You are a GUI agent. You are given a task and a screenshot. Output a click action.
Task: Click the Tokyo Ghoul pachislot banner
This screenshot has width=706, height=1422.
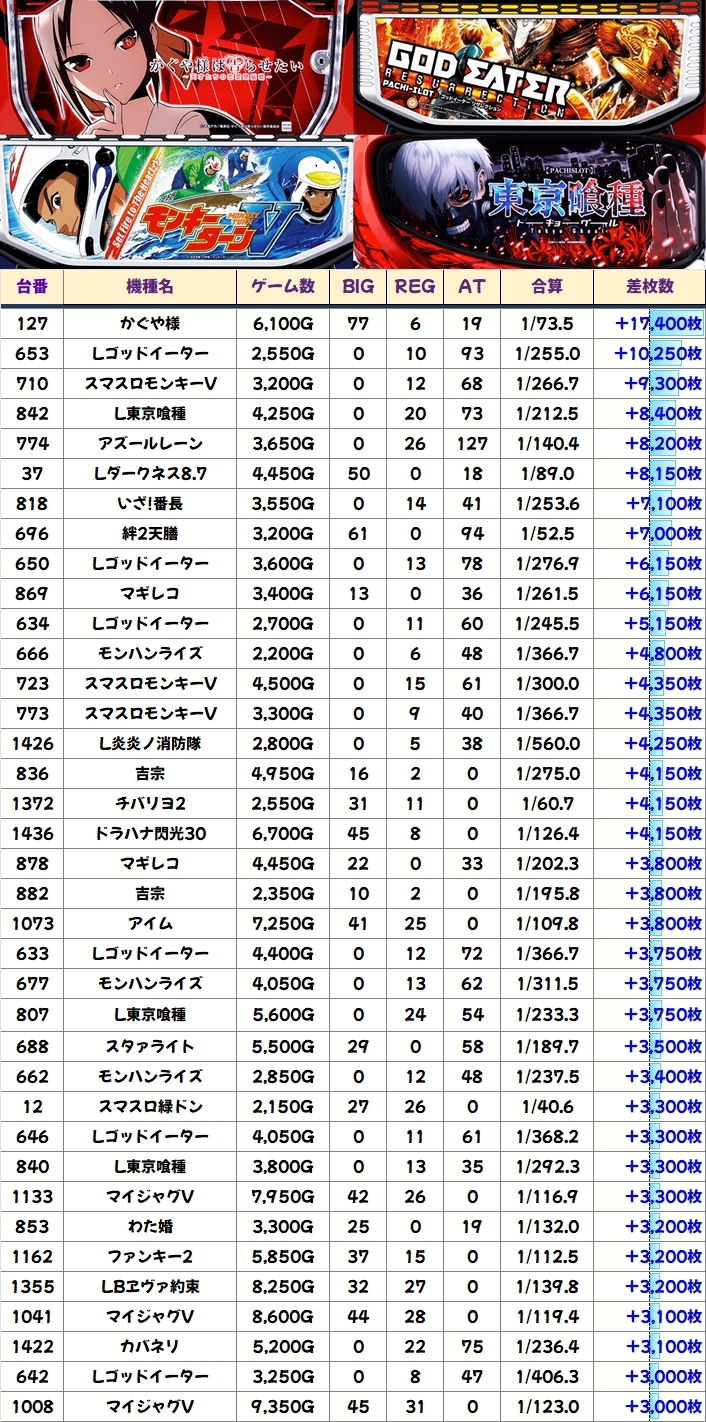click(530, 203)
